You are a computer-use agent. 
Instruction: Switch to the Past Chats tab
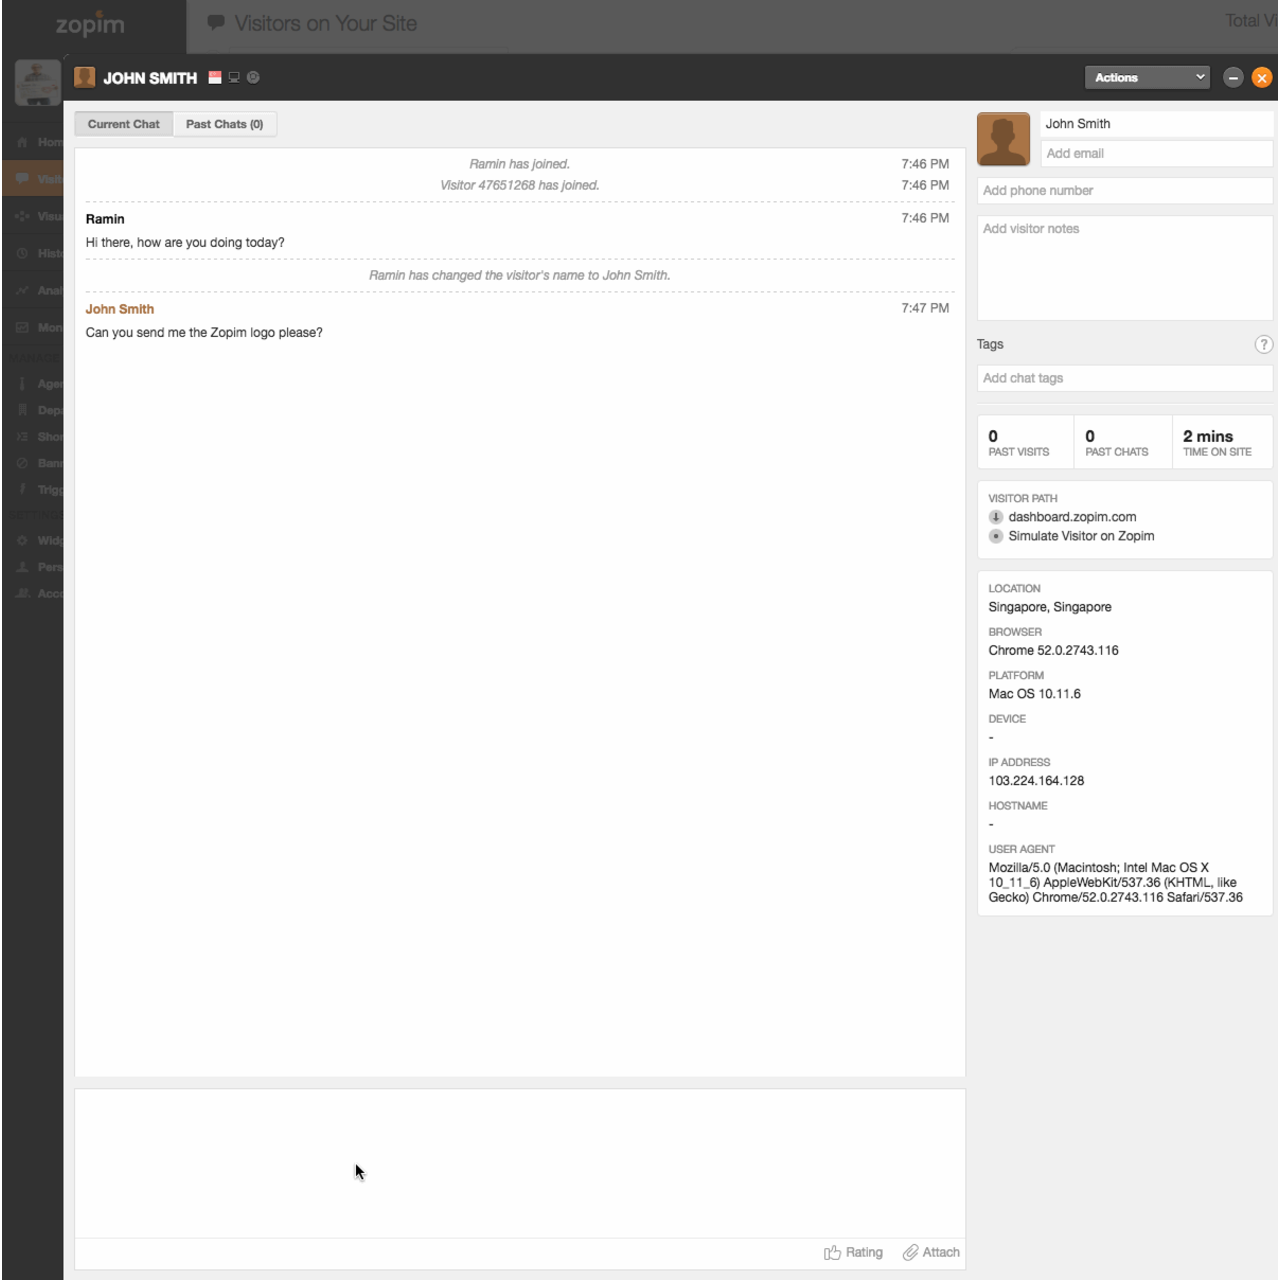coord(225,123)
